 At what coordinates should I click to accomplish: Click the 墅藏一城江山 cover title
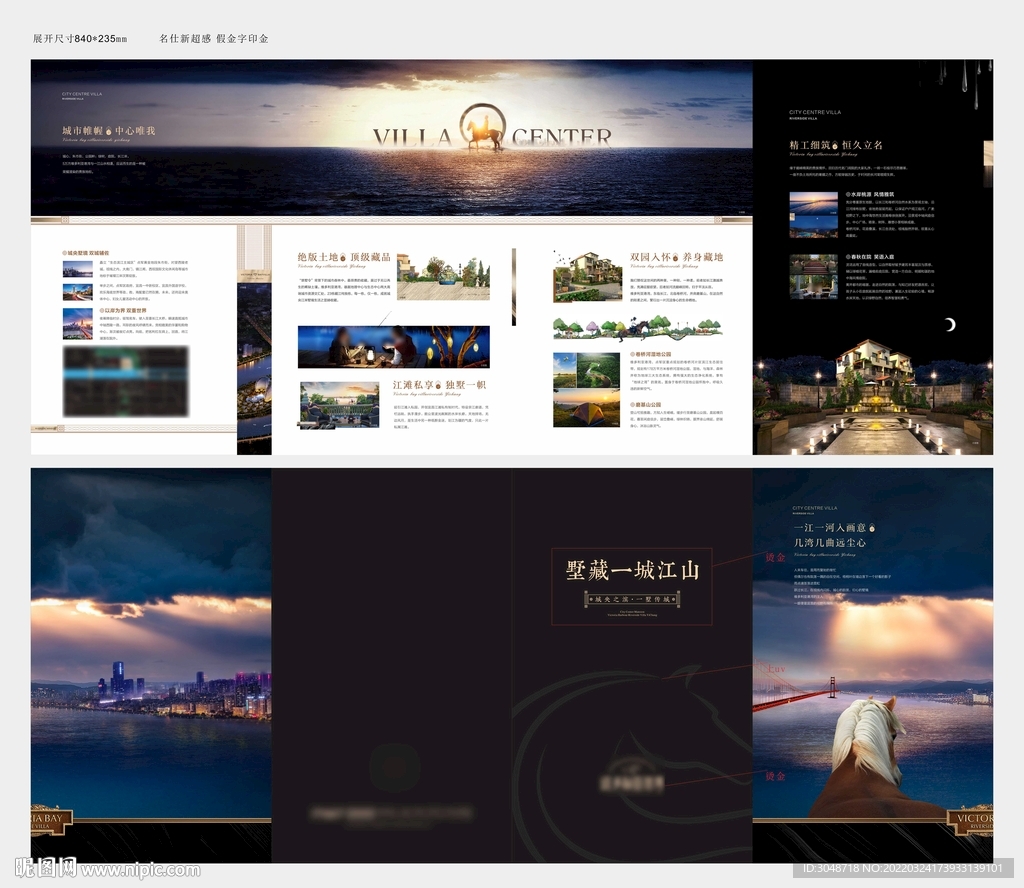pyautogui.click(x=632, y=571)
